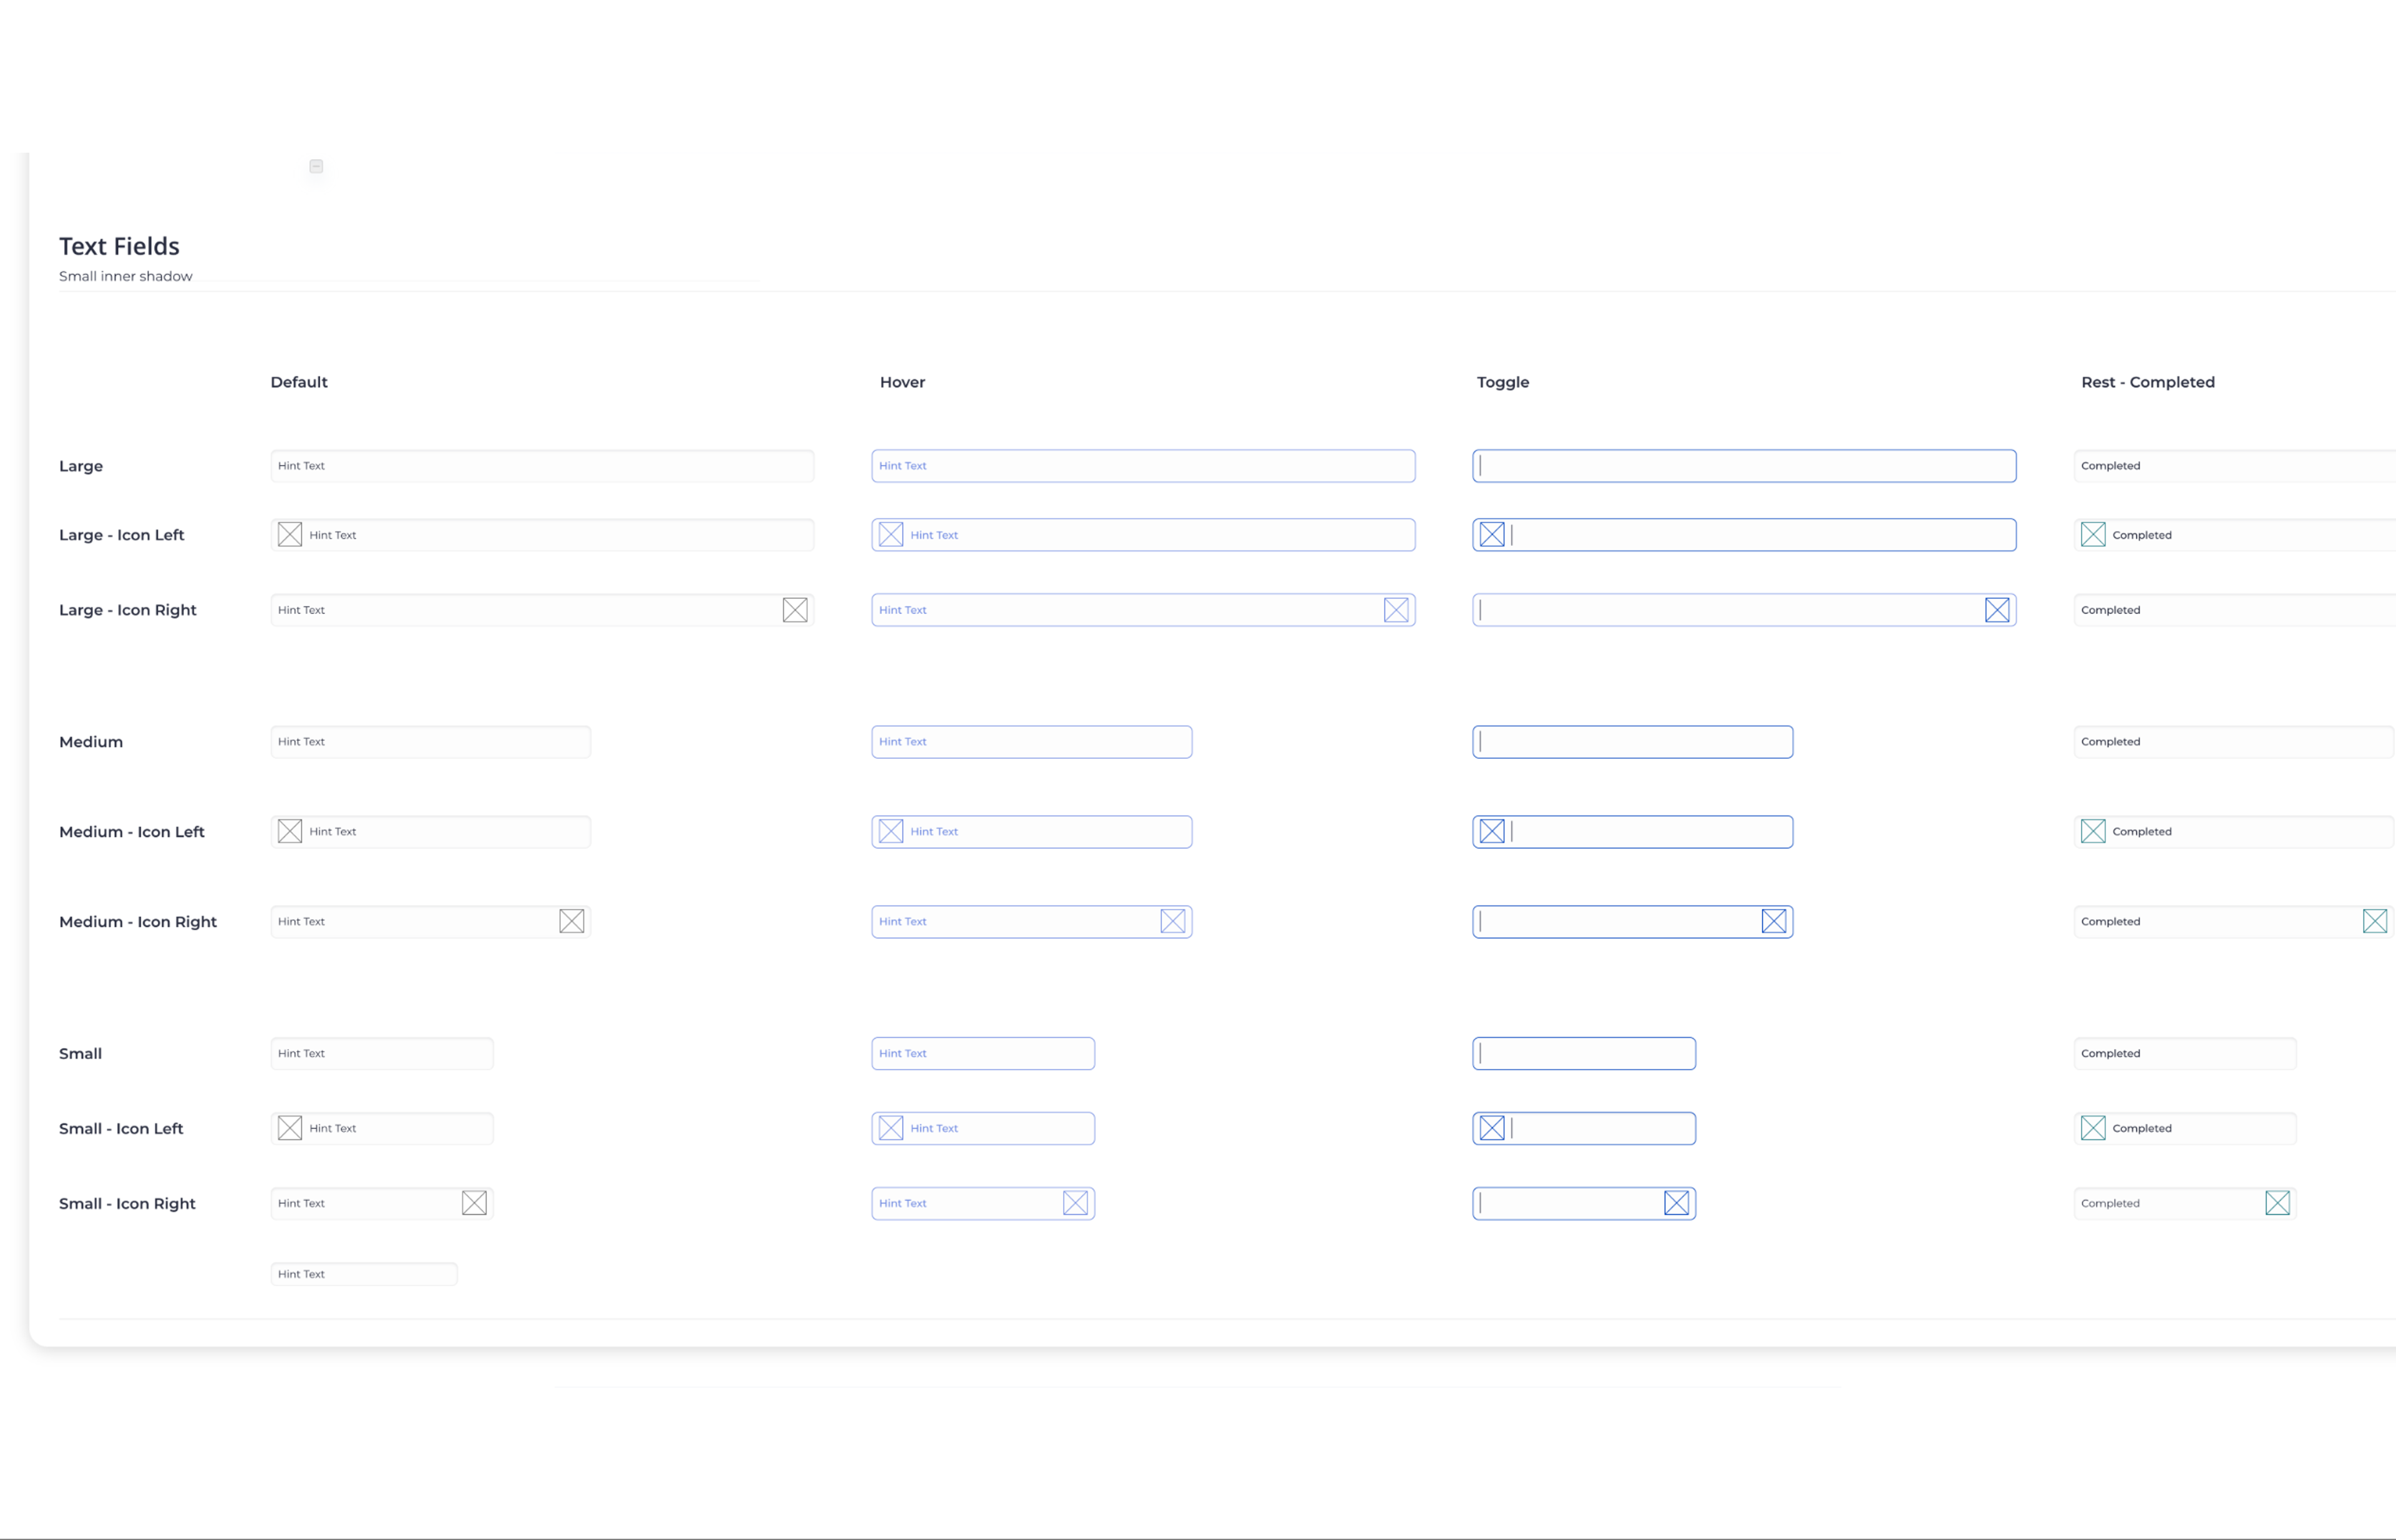The width and height of the screenshot is (2396, 1540).
Task: Click the left icon in Hover Large - Icon Left field
Action: click(x=891, y=535)
